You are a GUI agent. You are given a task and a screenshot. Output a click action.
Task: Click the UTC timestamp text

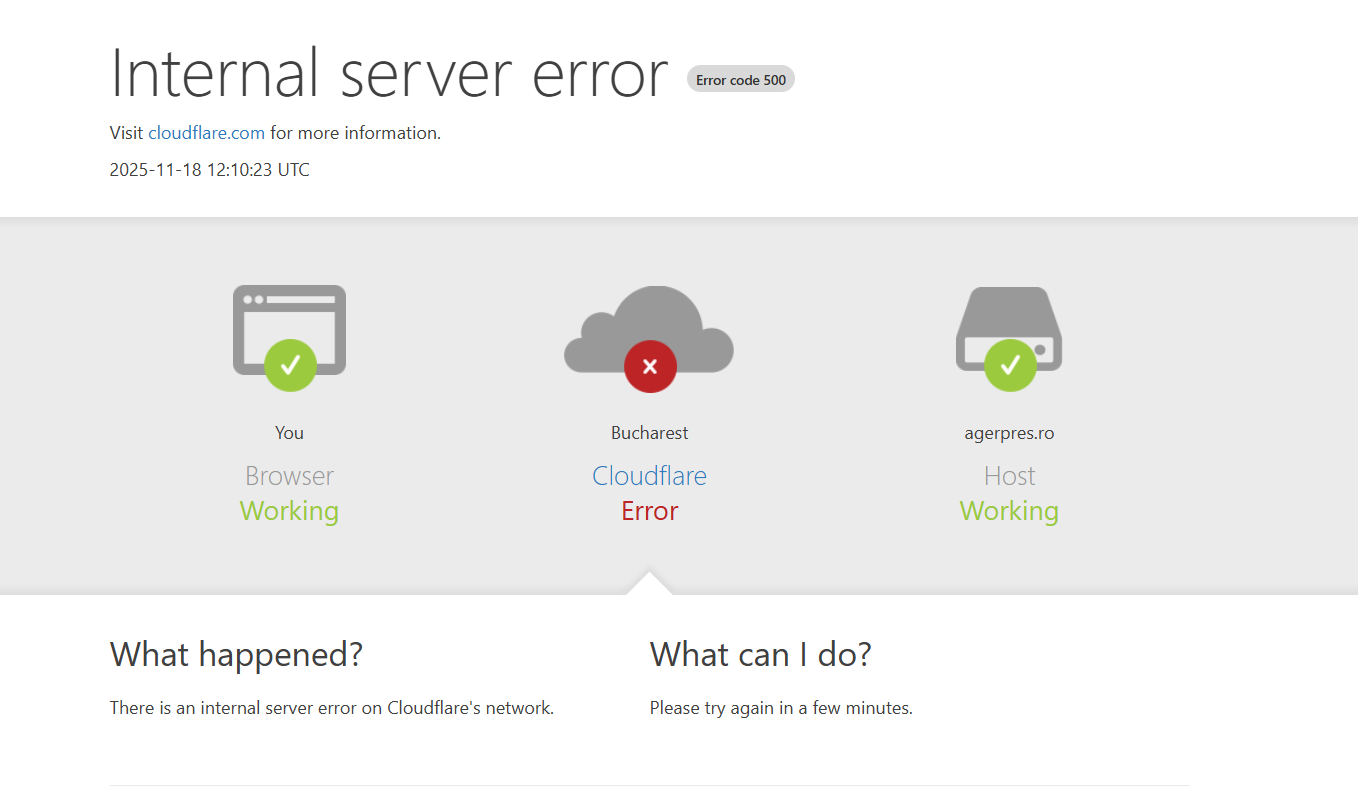pyautogui.click(x=209, y=169)
